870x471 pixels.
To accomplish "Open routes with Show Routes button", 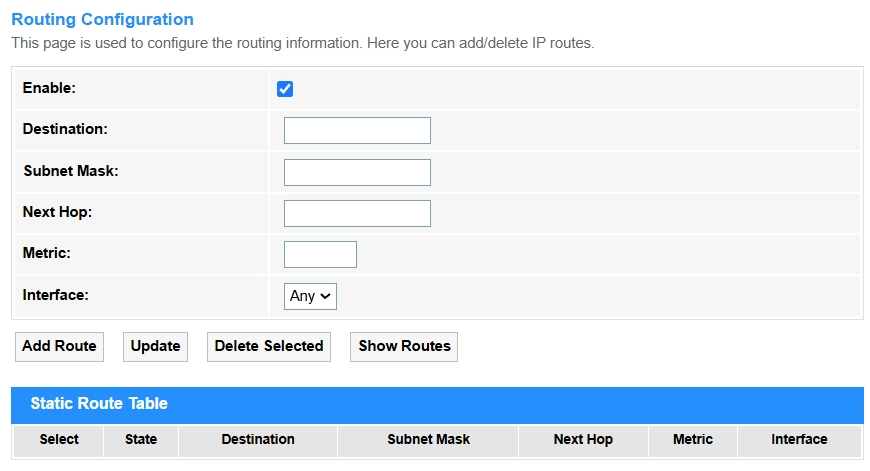I will click(x=404, y=347).
